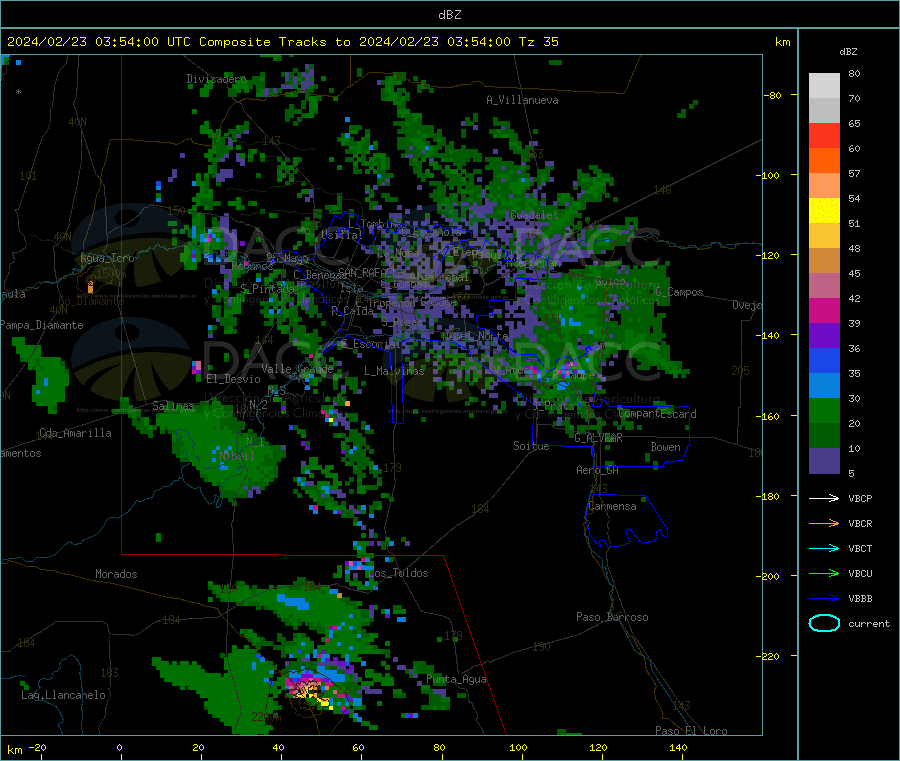
Task: Select the light gray 80 dBZ color swatch
Action: (824, 86)
